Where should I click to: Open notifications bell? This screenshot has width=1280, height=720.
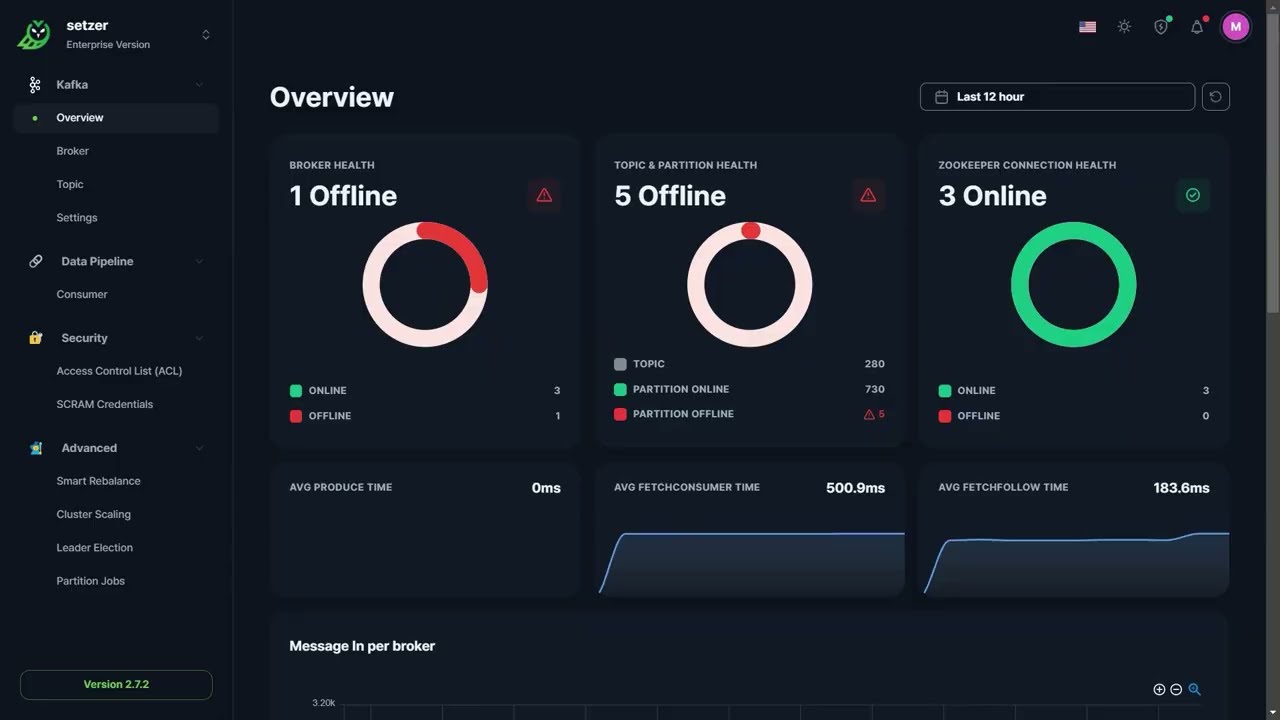[1197, 27]
